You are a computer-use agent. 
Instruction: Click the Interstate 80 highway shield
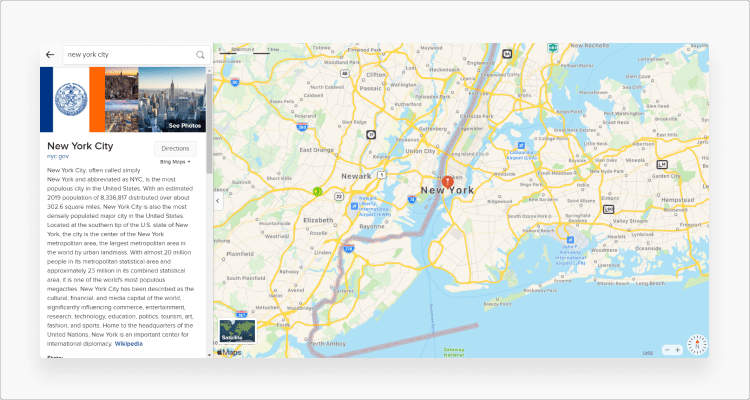pyautogui.click(x=234, y=82)
